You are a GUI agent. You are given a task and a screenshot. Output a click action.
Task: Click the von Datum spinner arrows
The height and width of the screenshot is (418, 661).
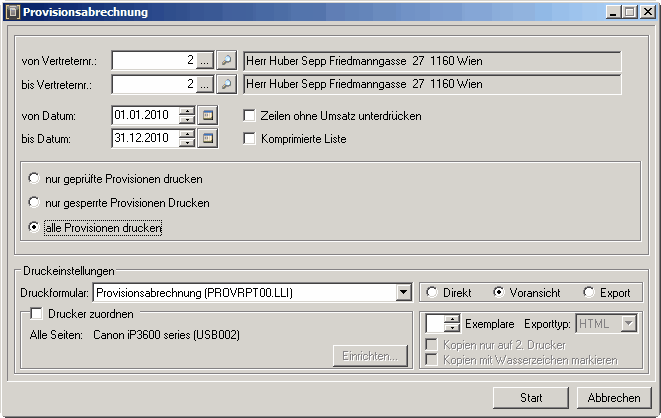(x=186, y=116)
